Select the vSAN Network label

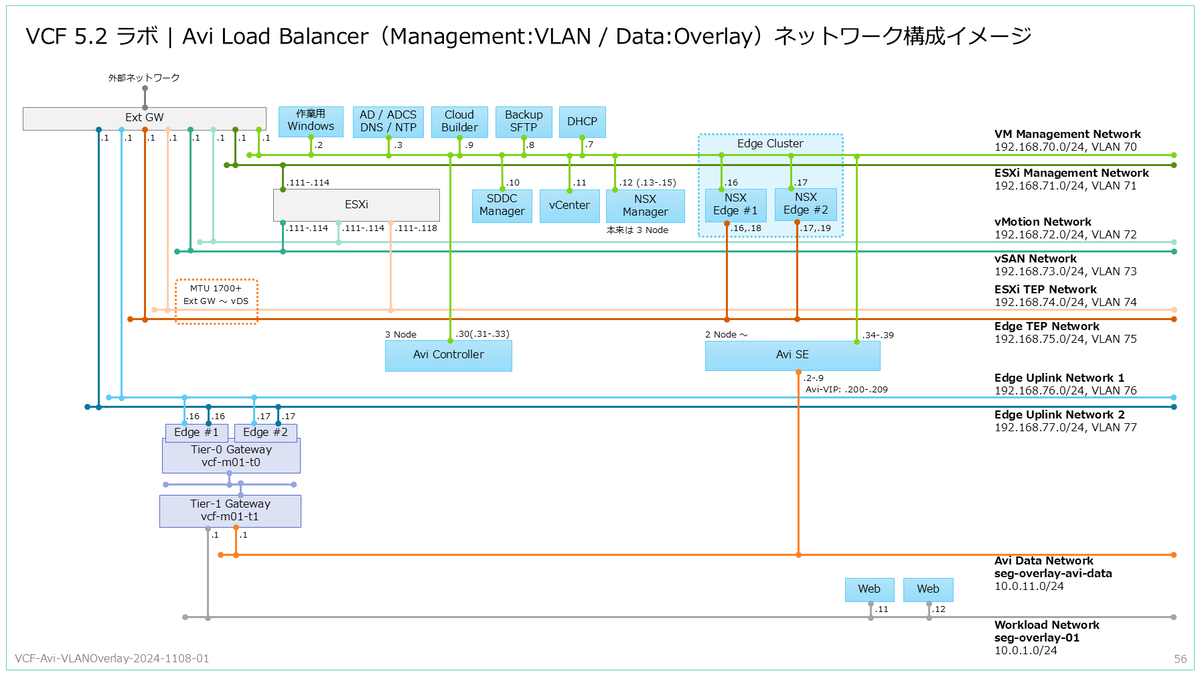pos(1034,258)
